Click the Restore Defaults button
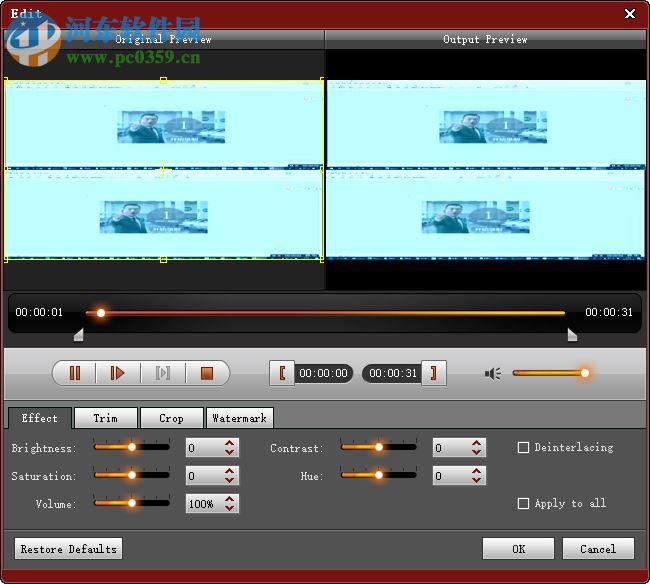The width and height of the screenshot is (650, 584). point(68,549)
